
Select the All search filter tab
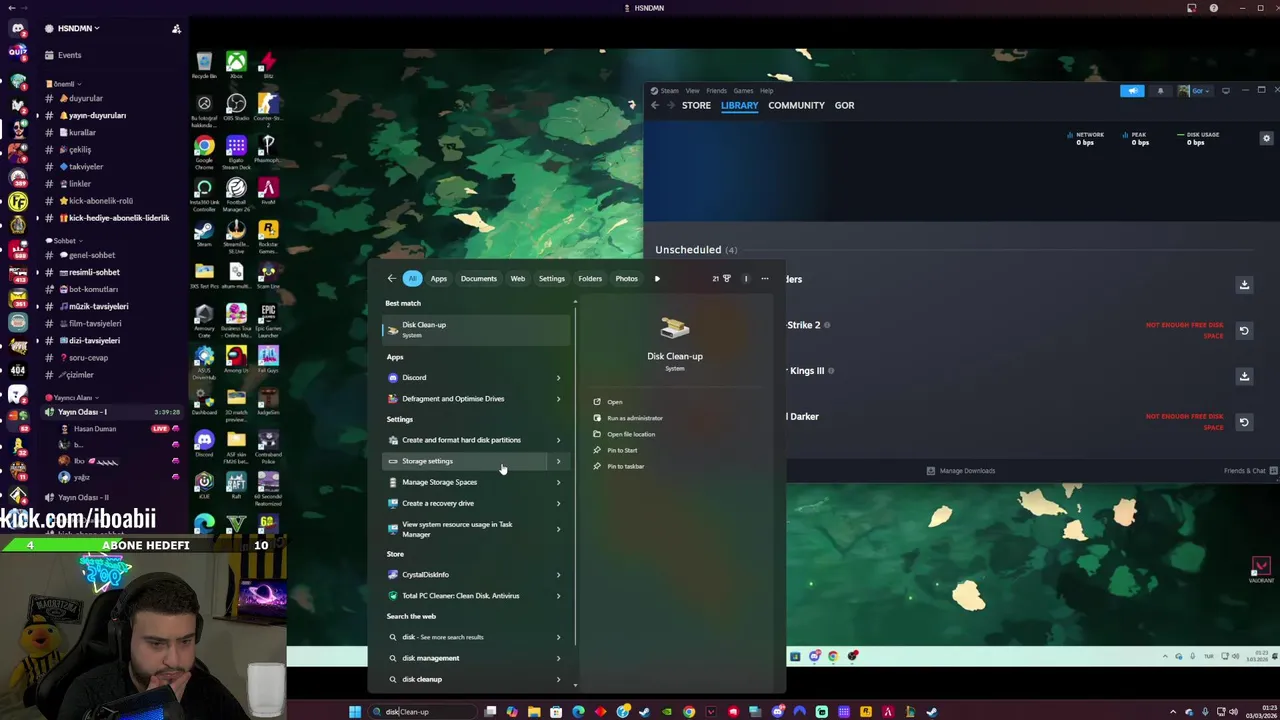click(x=412, y=278)
